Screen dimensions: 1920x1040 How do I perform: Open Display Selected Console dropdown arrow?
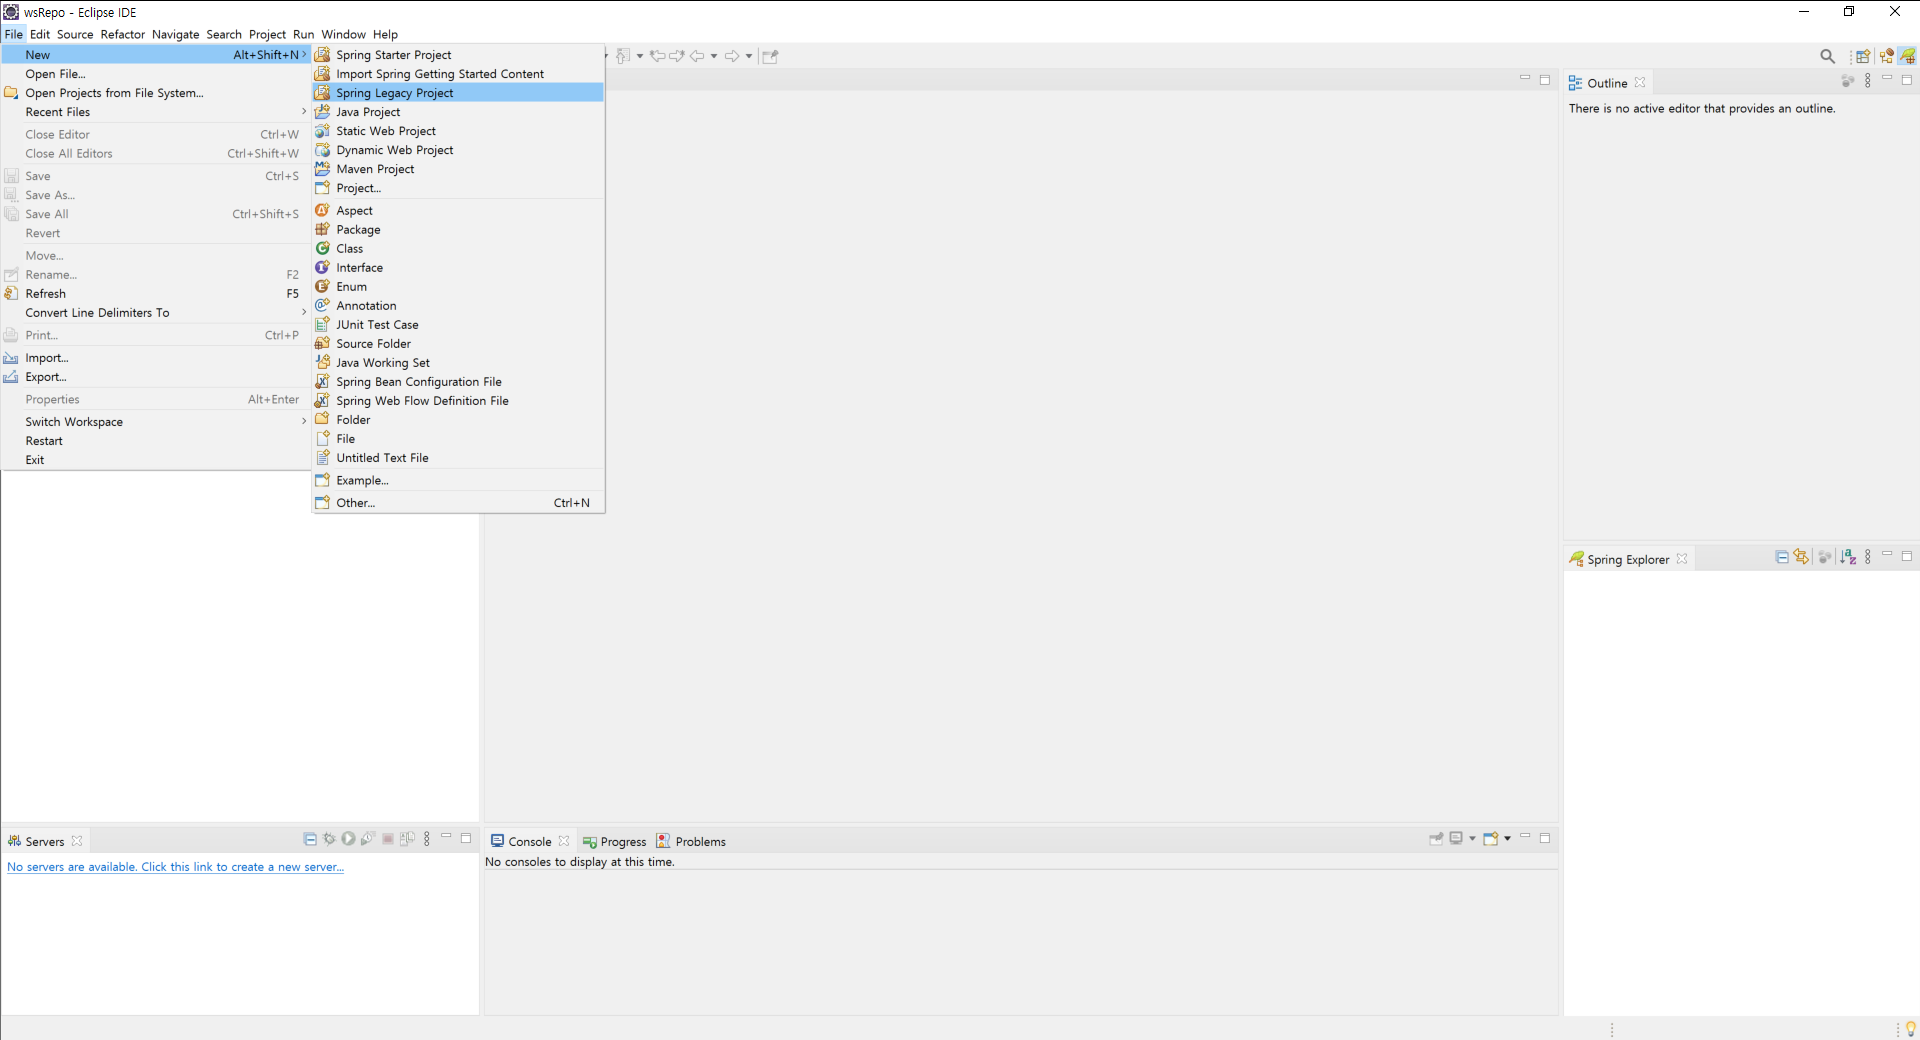pos(1472,838)
